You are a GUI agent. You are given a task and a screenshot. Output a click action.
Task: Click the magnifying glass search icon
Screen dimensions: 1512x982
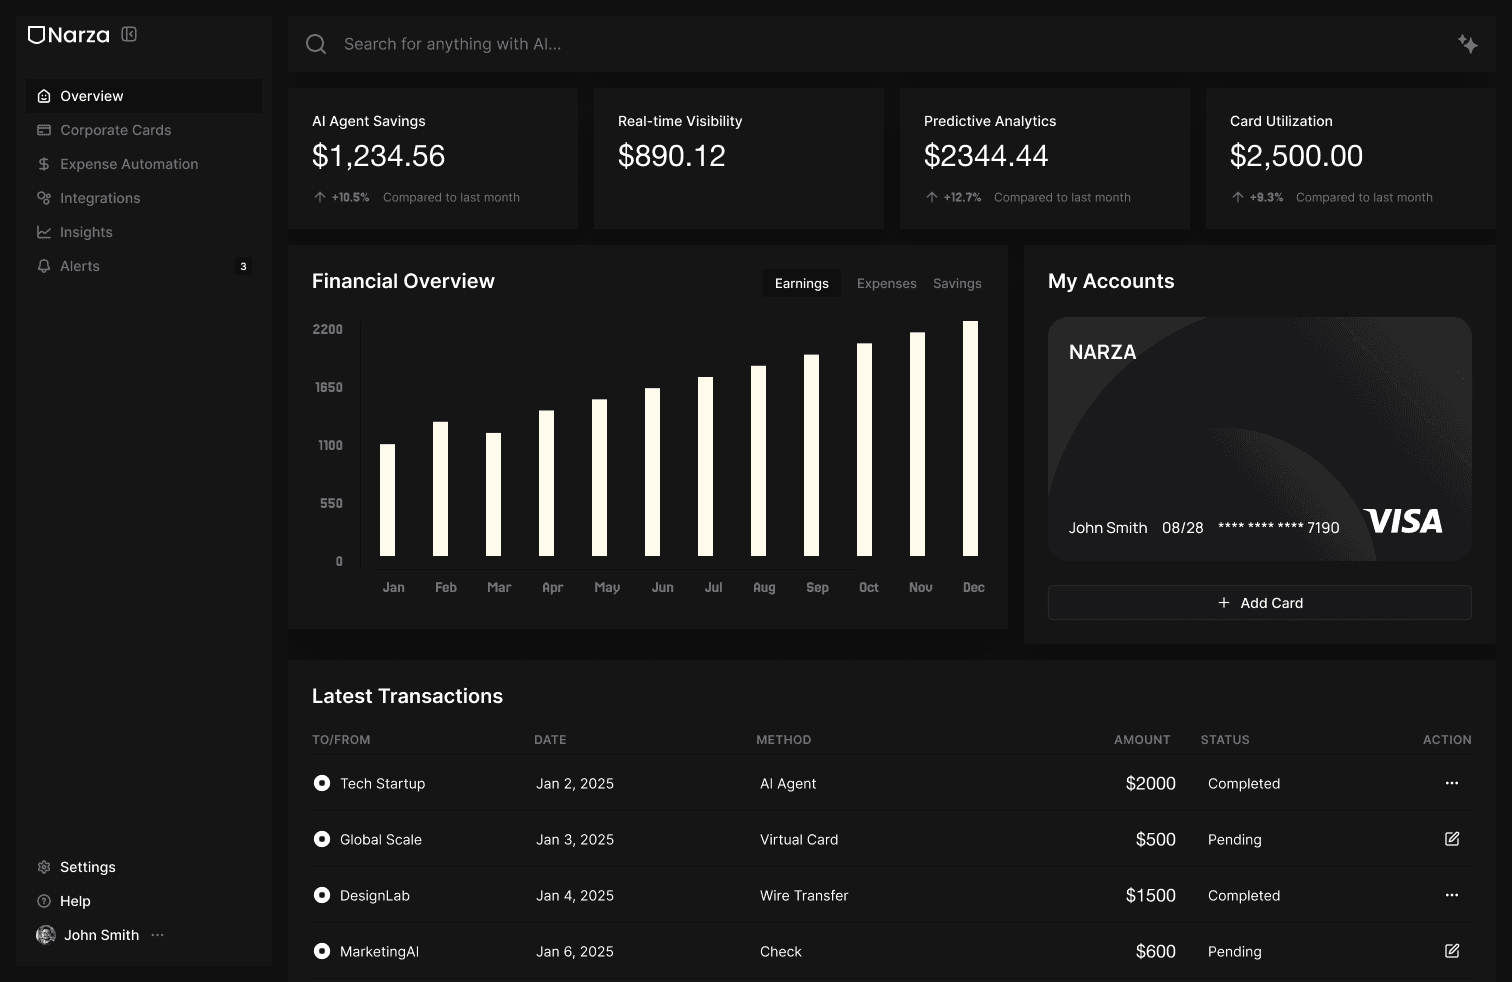click(x=315, y=44)
